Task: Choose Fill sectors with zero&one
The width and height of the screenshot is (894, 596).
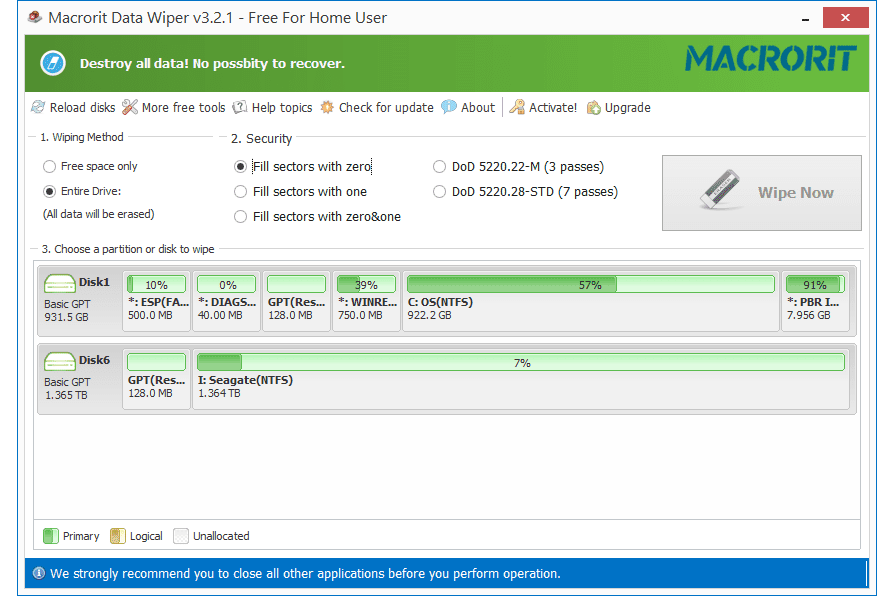Action: [x=240, y=217]
